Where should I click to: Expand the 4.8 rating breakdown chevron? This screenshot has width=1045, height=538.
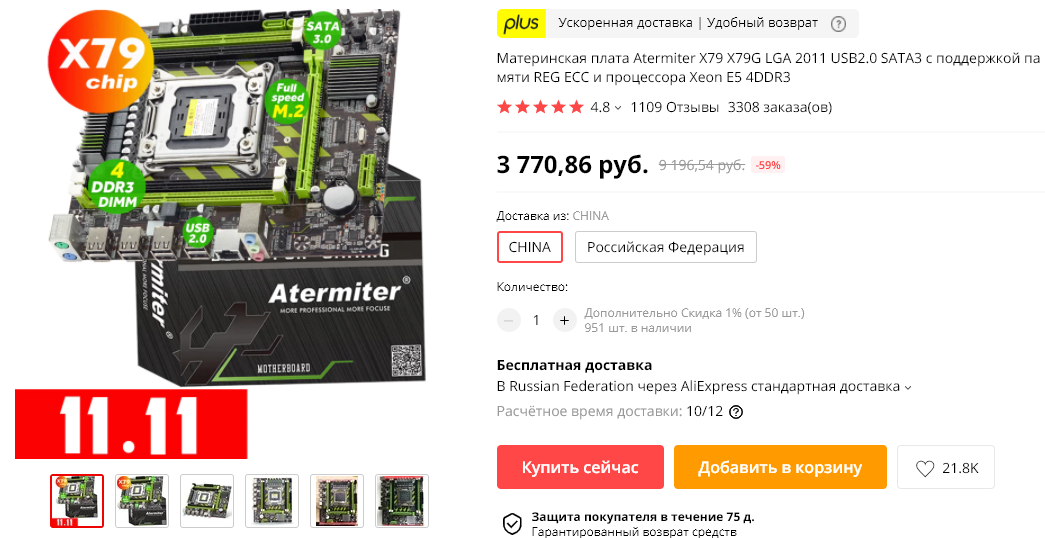click(618, 108)
